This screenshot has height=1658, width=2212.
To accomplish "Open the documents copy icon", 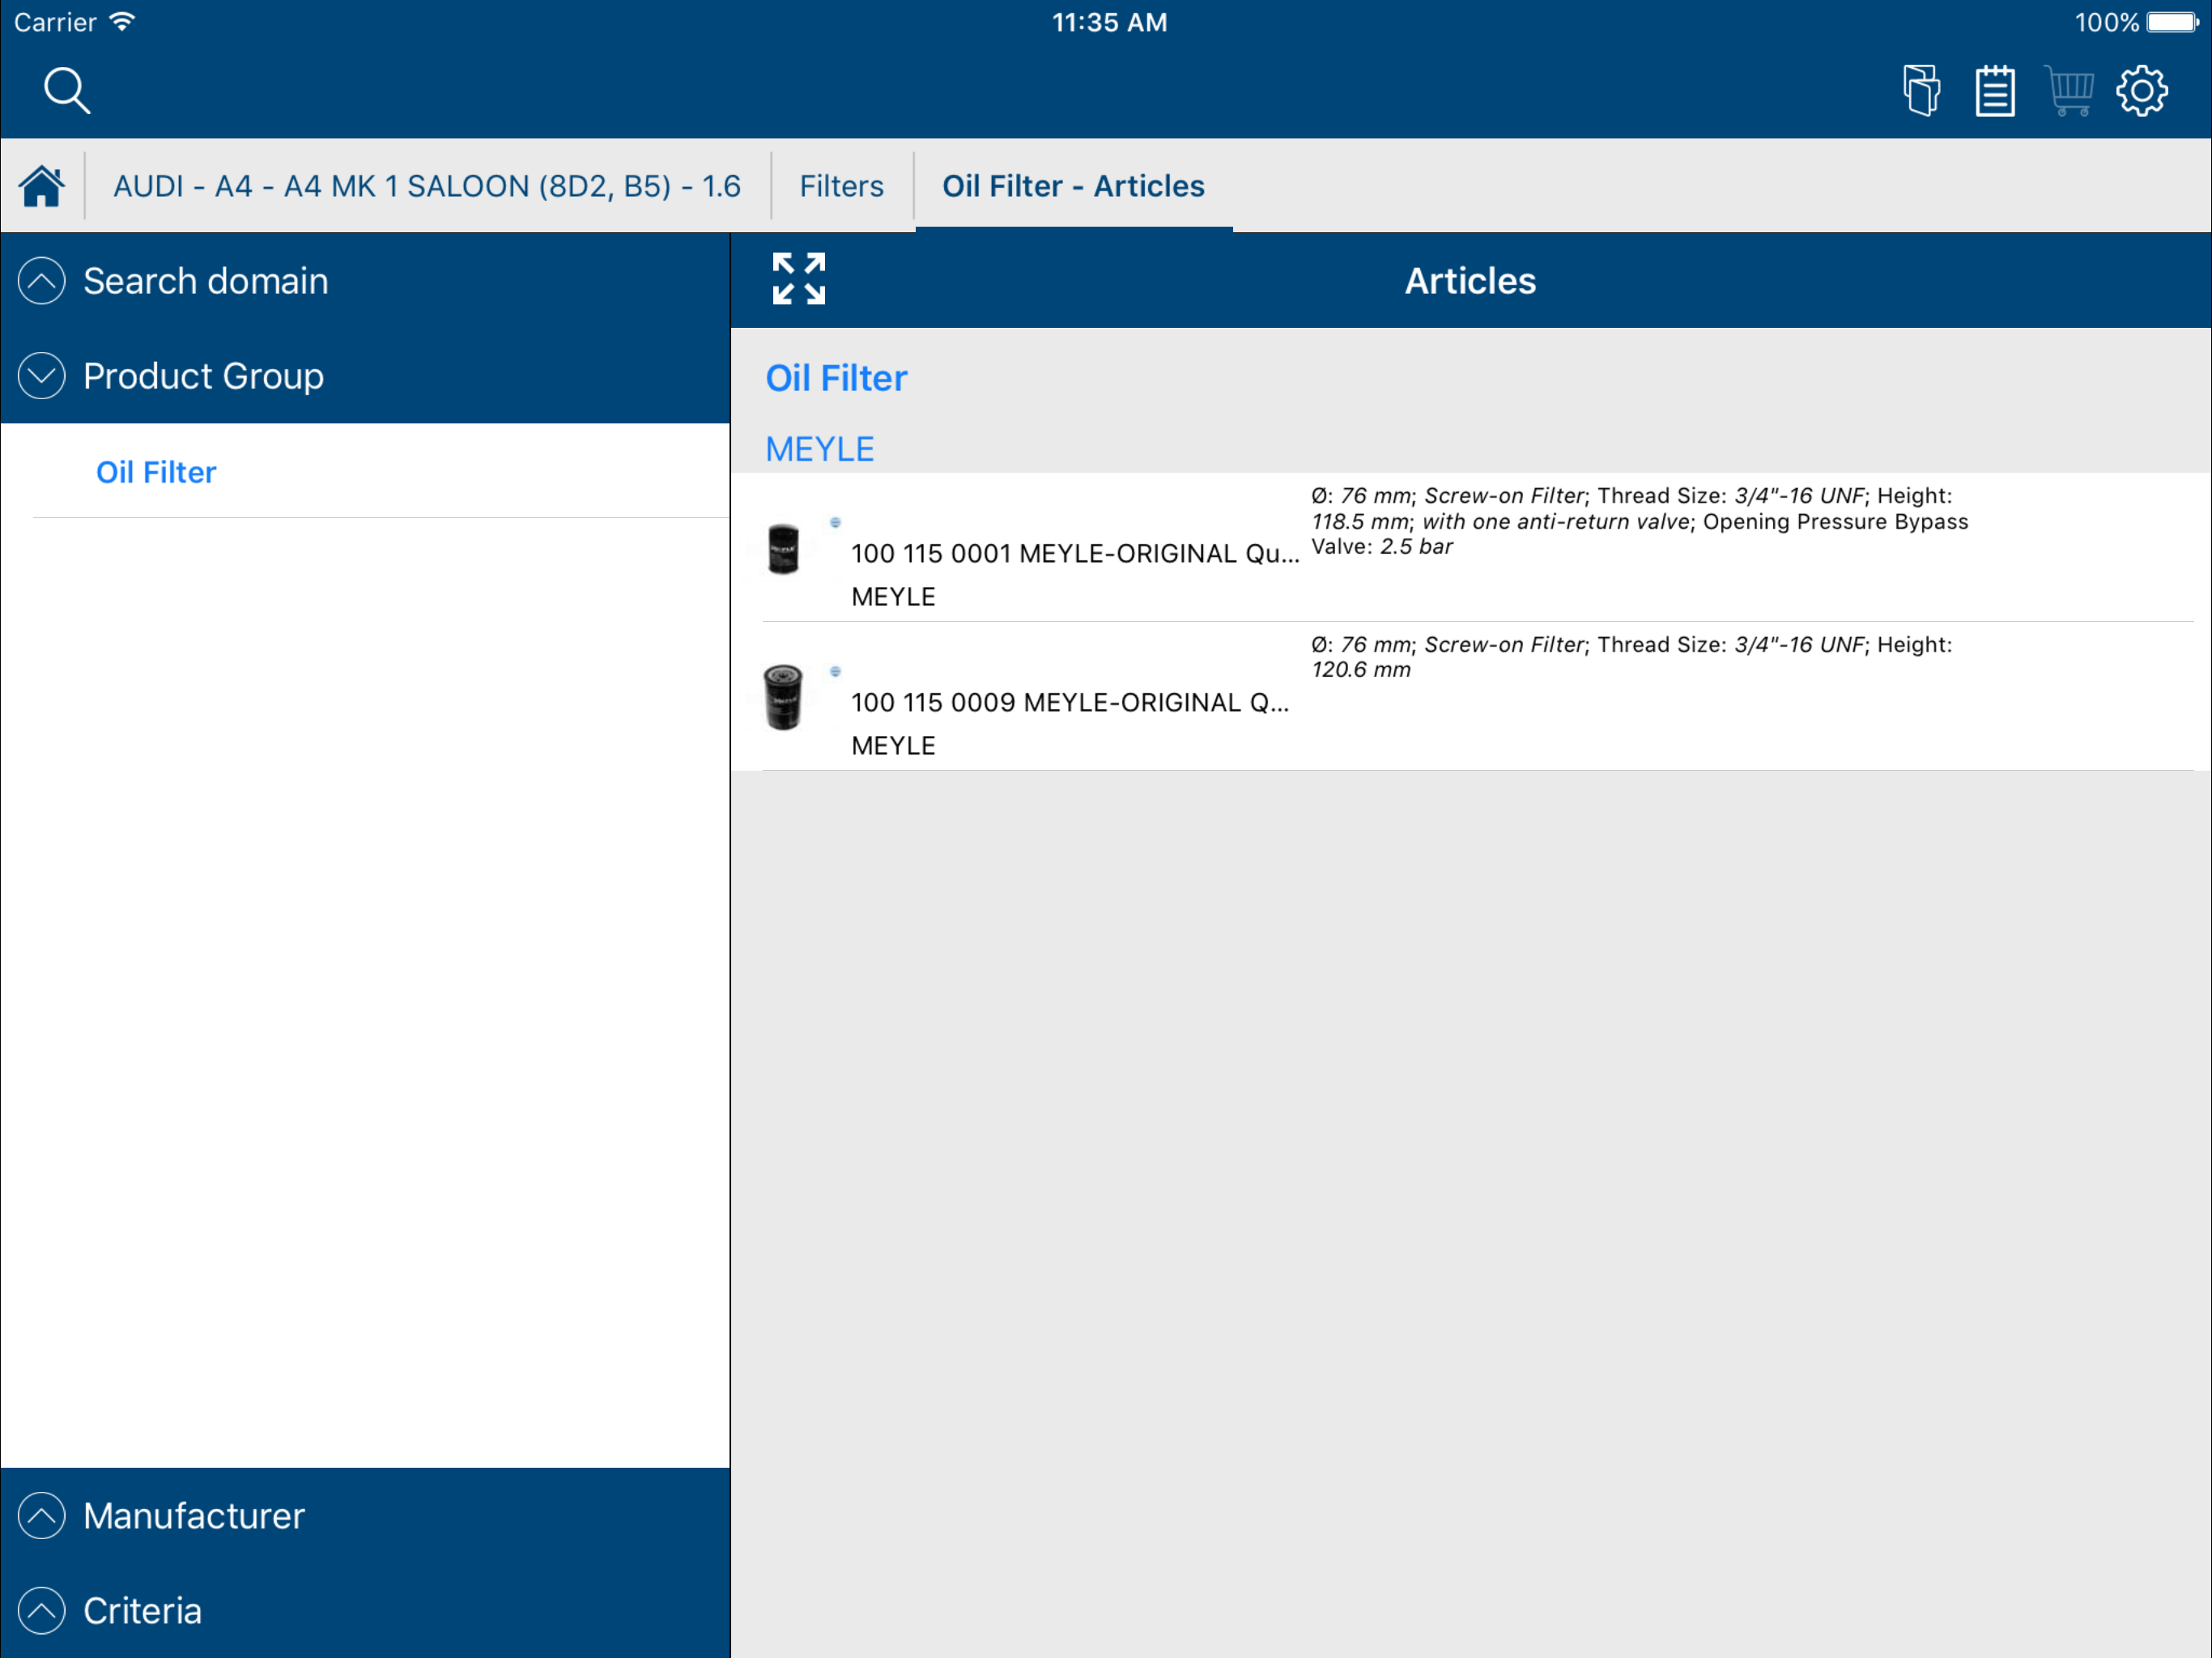I will click(1921, 91).
